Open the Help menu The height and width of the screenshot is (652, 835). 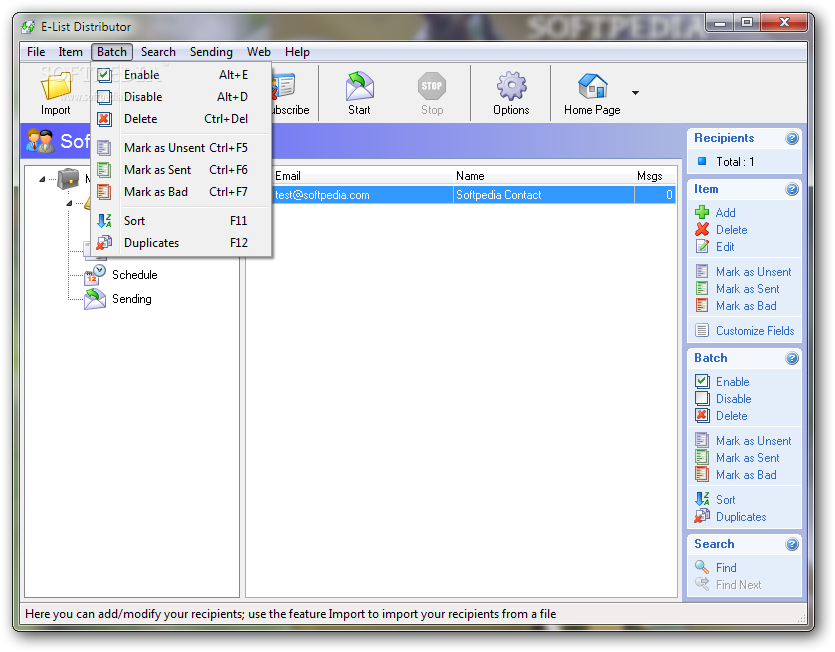coord(297,52)
